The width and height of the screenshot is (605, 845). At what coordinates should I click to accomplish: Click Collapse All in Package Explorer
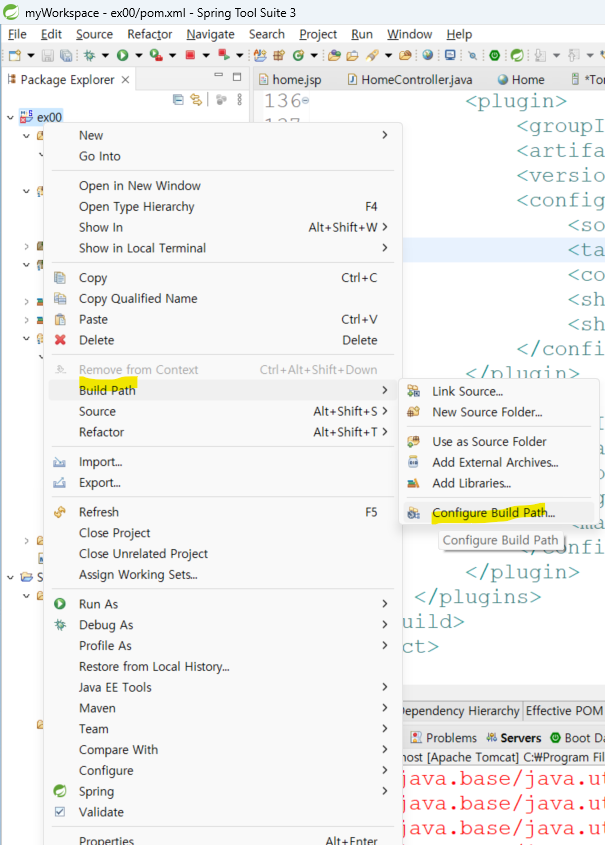[178, 100]
